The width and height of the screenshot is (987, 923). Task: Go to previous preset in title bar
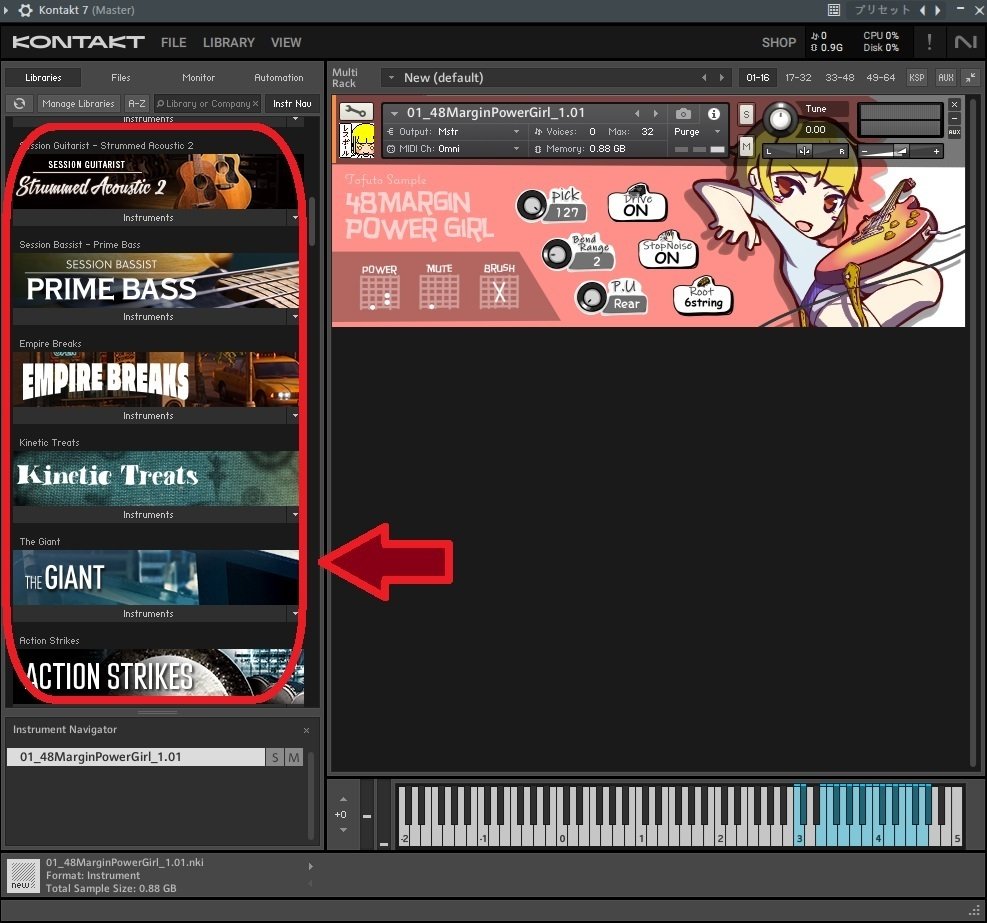pos(922,10)
